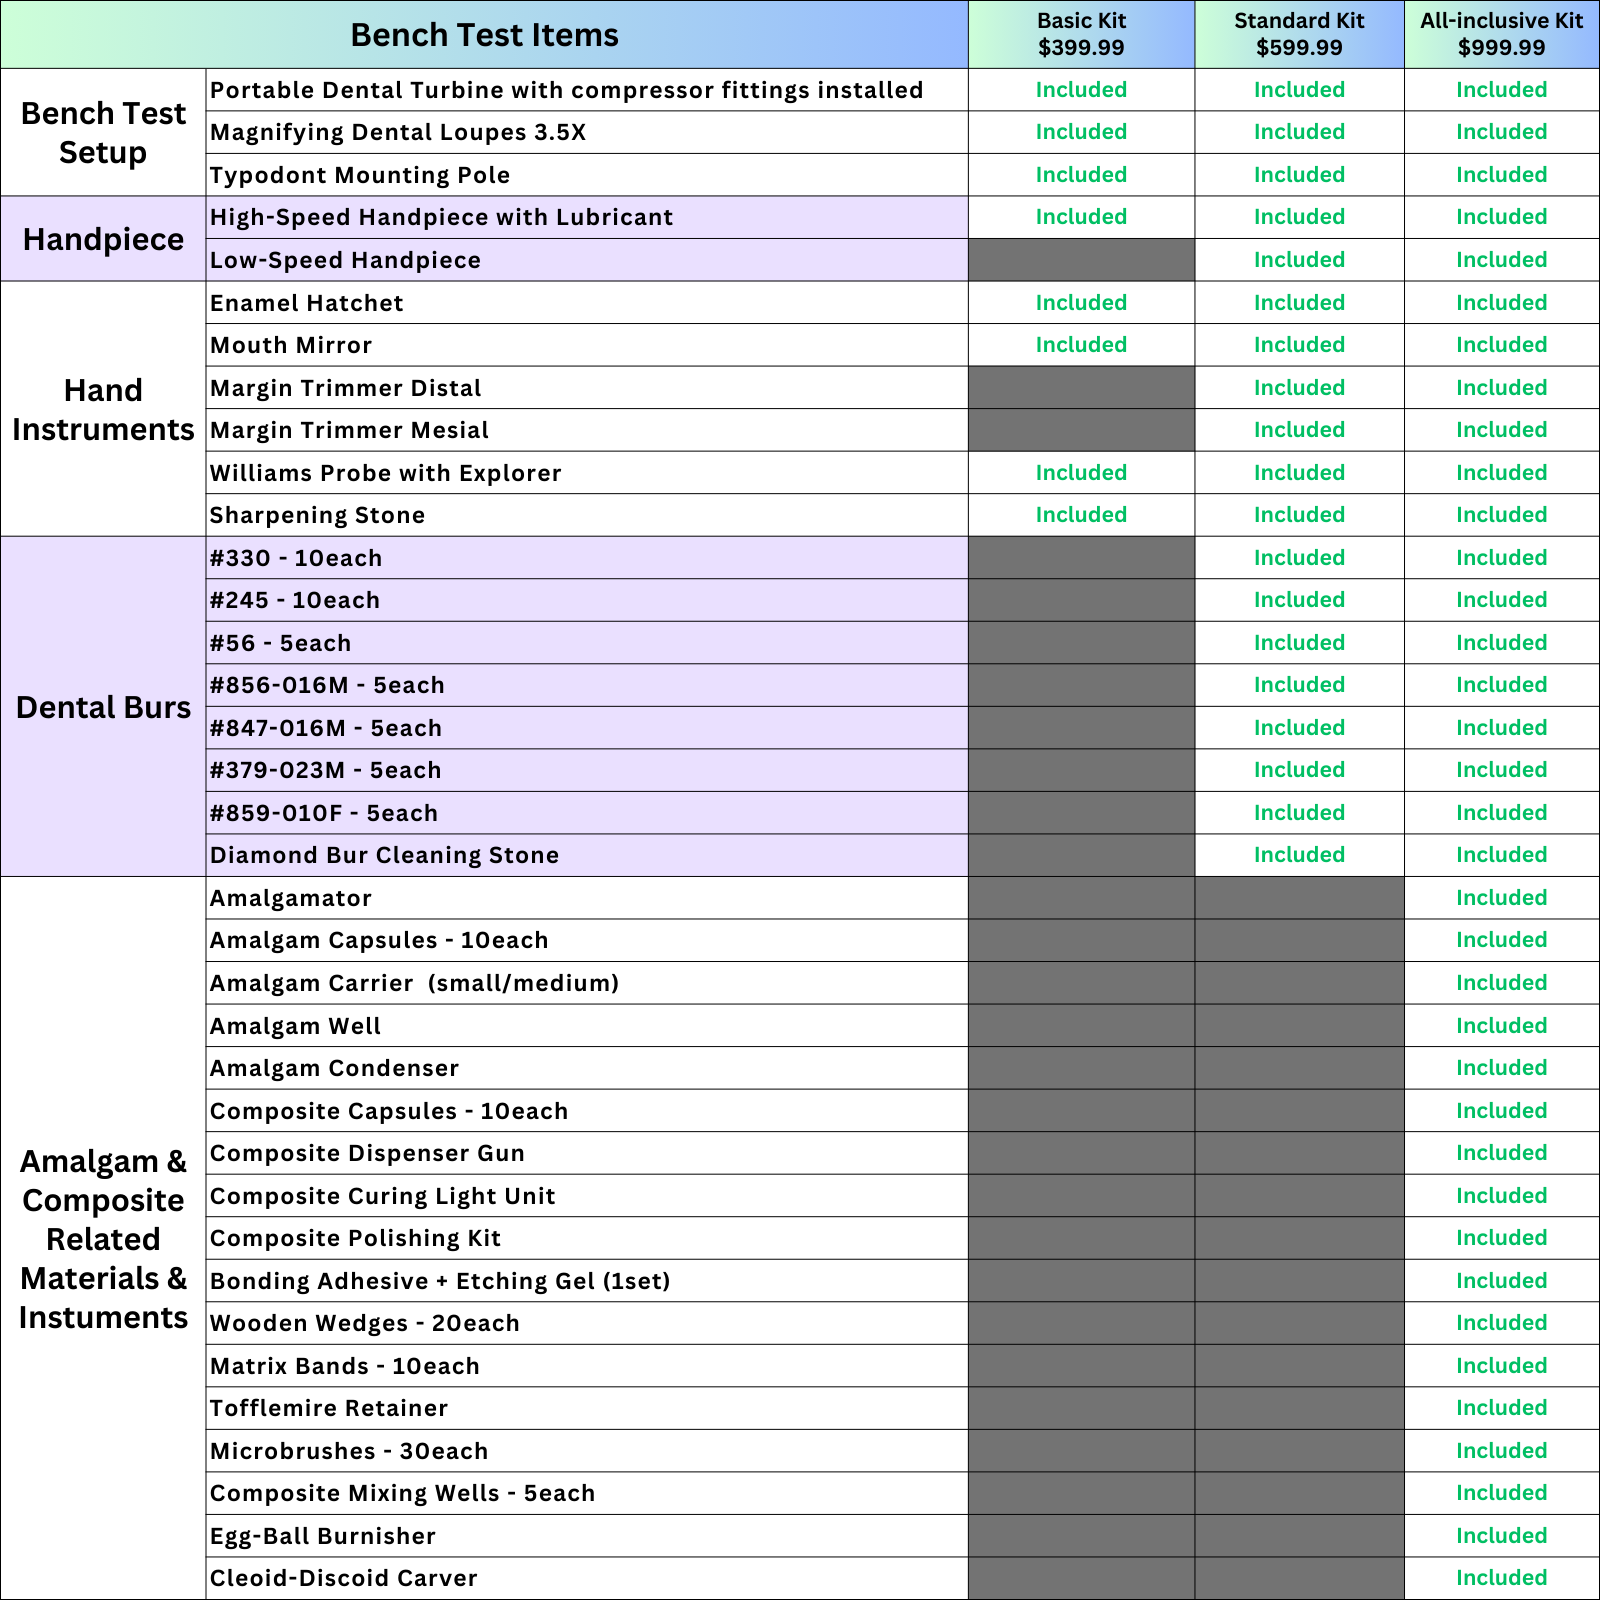Click gray Basic Kit cell for Margin Trimmer Distal
The height and width of the screenshot is (1600, 1600).
coord(1081,388)
